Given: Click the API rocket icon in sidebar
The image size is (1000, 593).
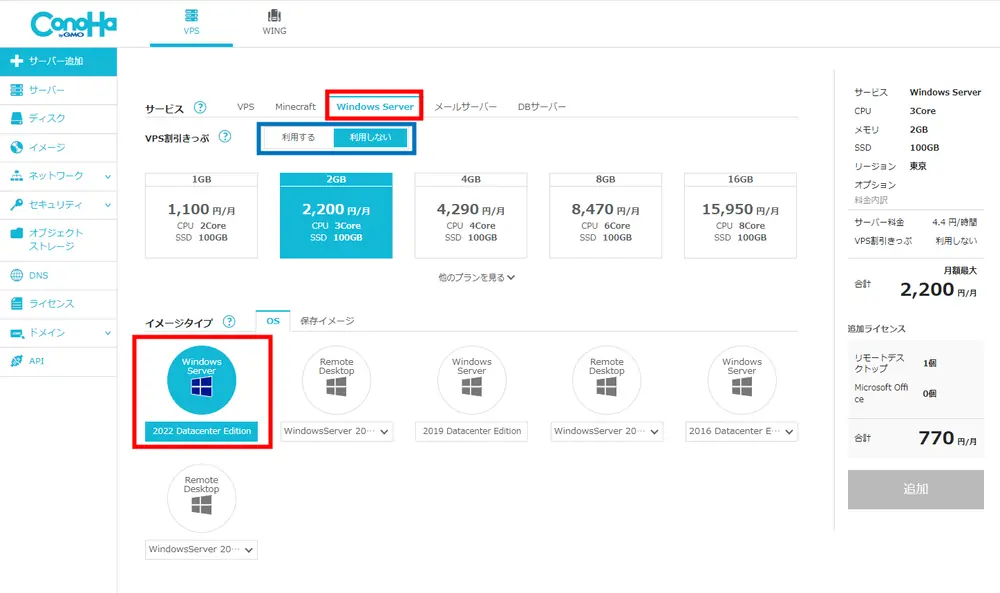Looking at the screenshot, I should pyautogui.click(x=16, y=361).
